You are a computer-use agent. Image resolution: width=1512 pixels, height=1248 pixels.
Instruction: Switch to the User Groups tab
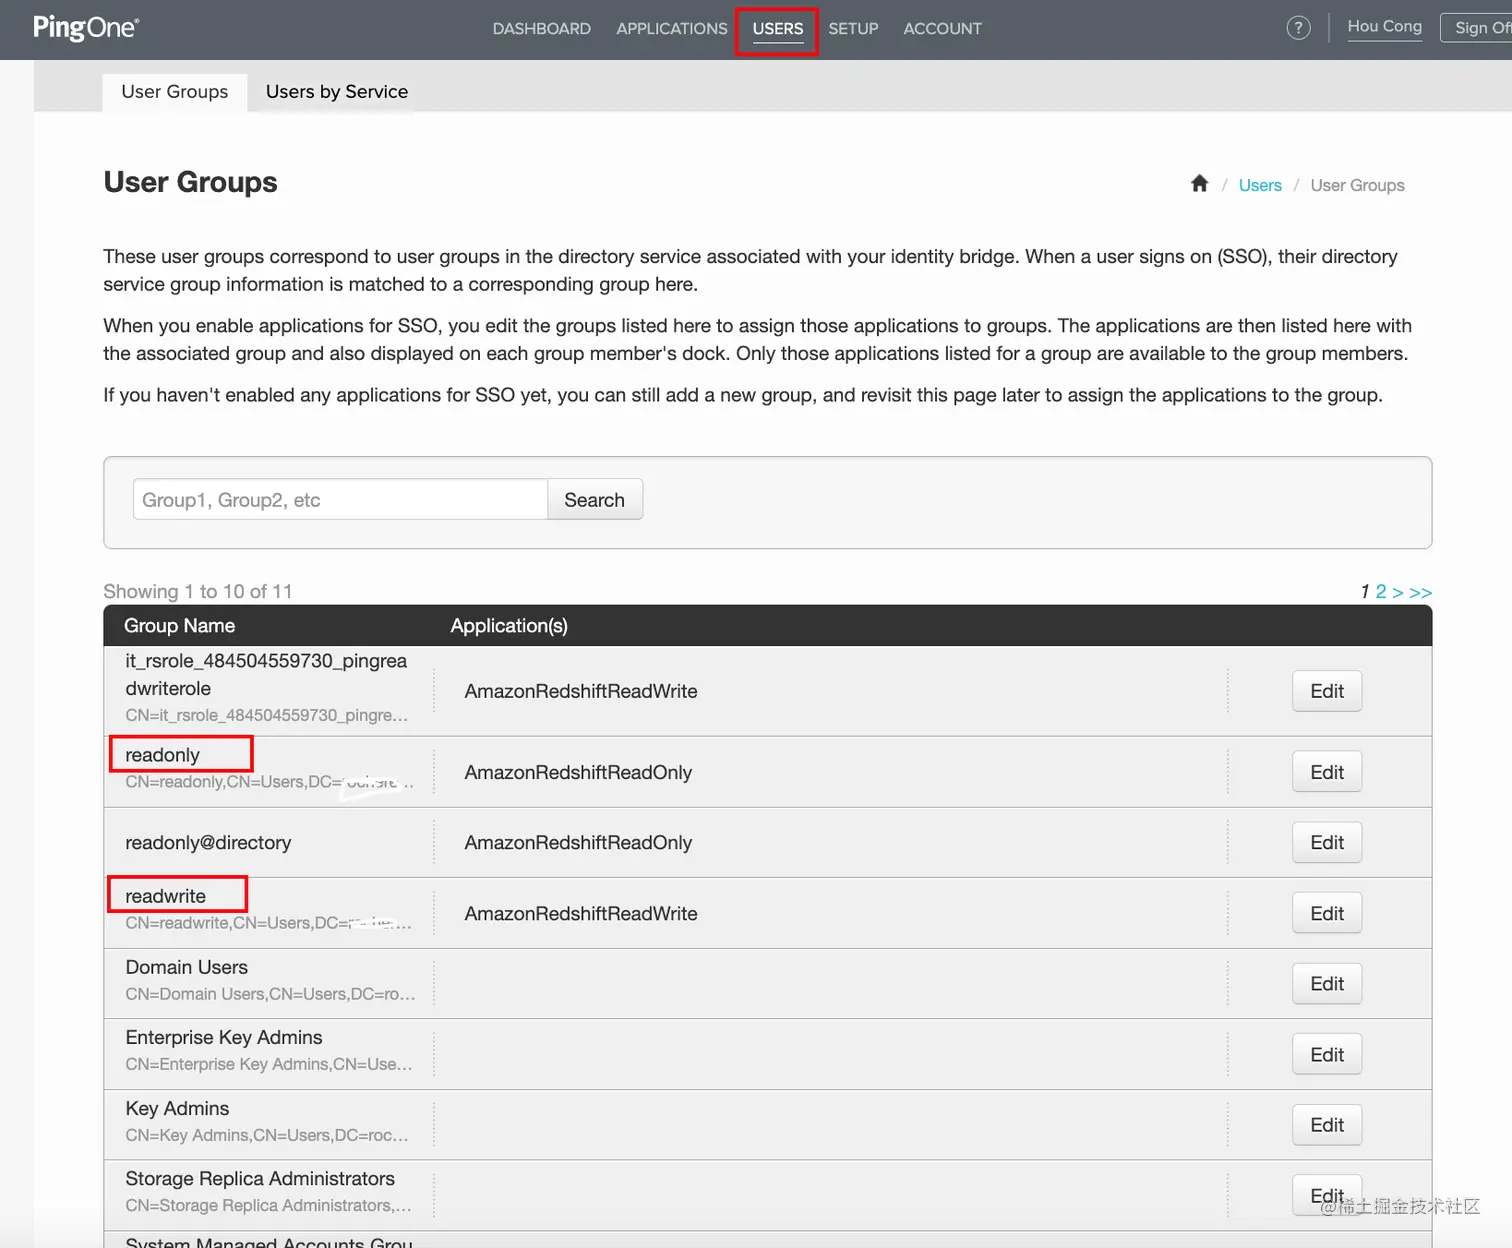pos(175,92)
